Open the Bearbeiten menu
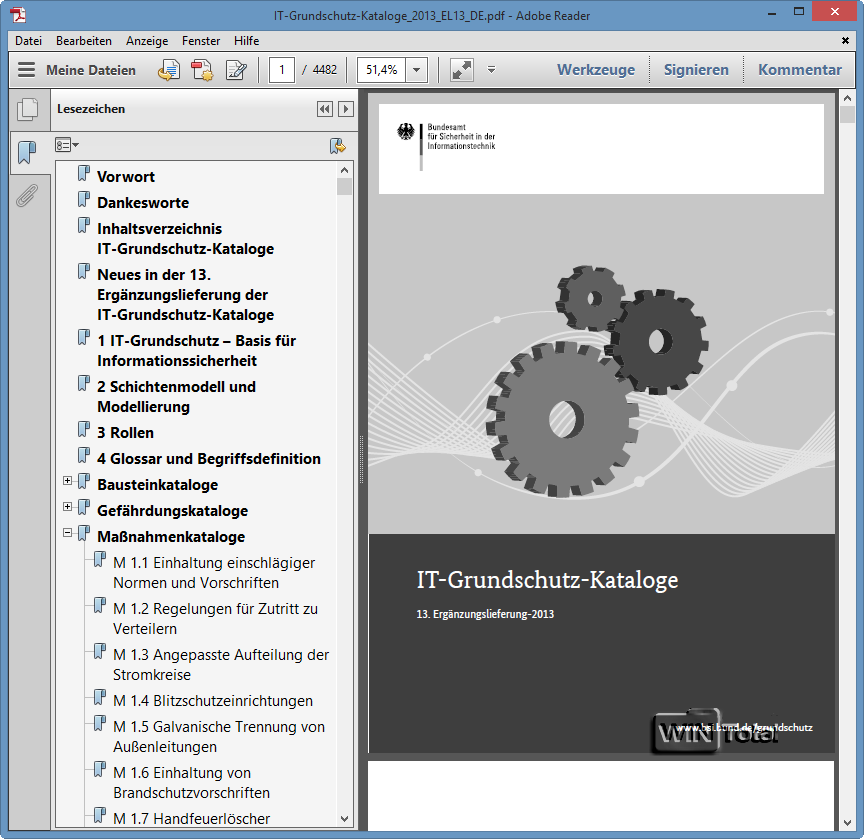This screenshot has width=864, height=839. (x=84, y=41)
